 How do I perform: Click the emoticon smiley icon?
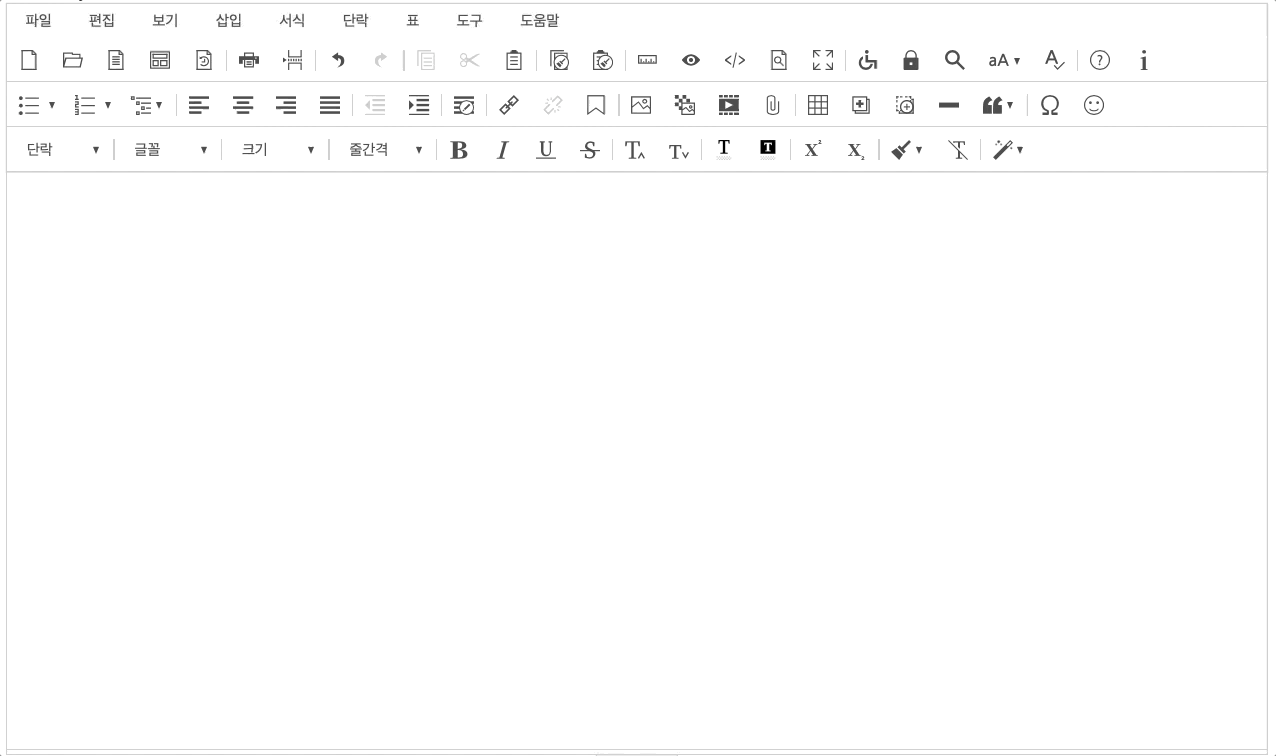coord(1094,105)
